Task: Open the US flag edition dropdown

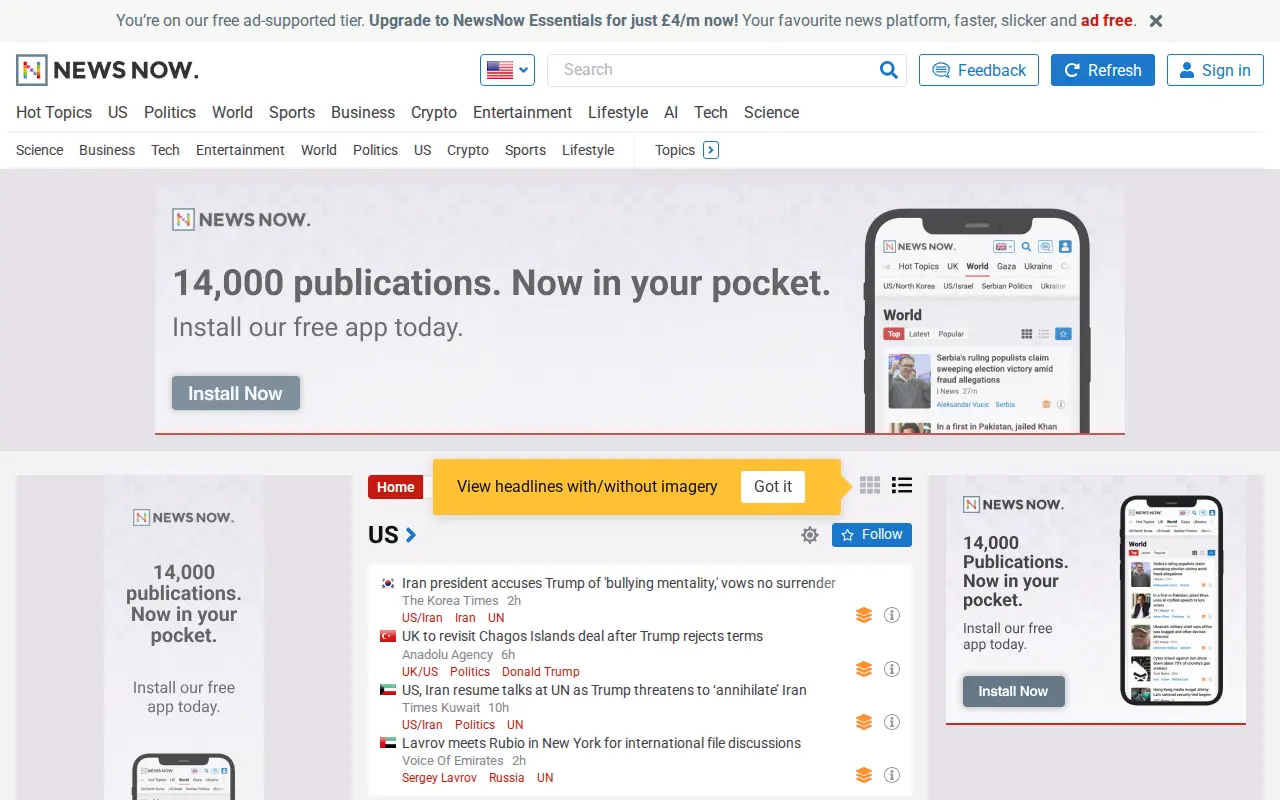Action: pos(507,70)
